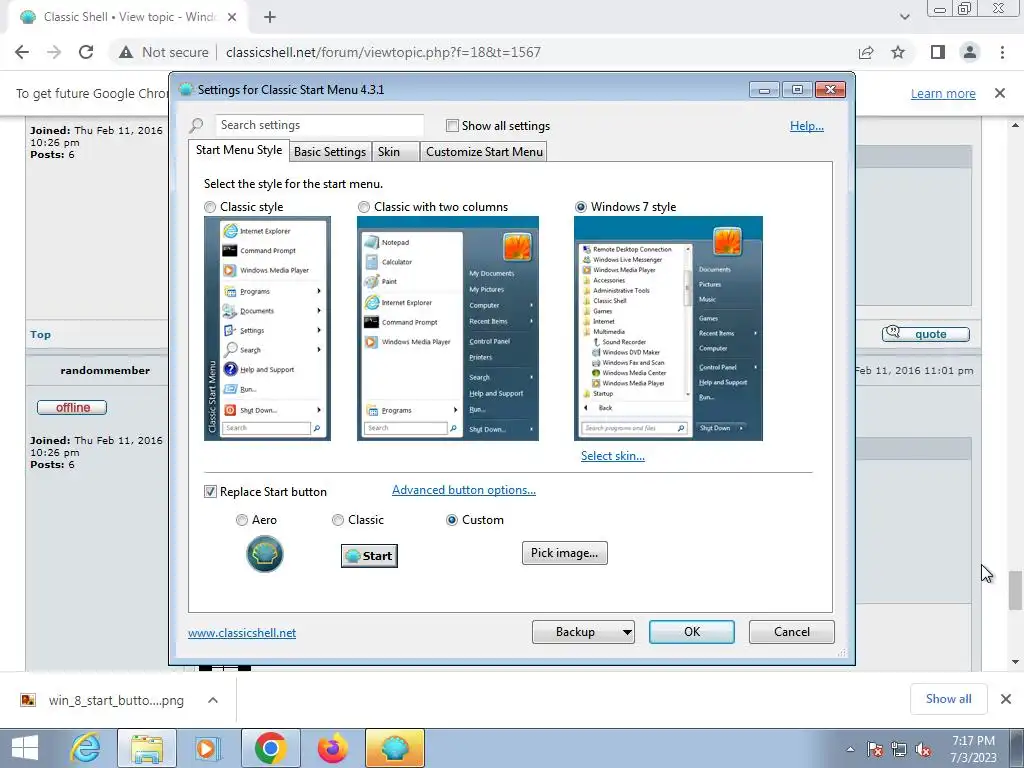Switch to the Start Menu Style tab
The height and width of the screenshot is (768, 1024).
[x=239, y=150]
